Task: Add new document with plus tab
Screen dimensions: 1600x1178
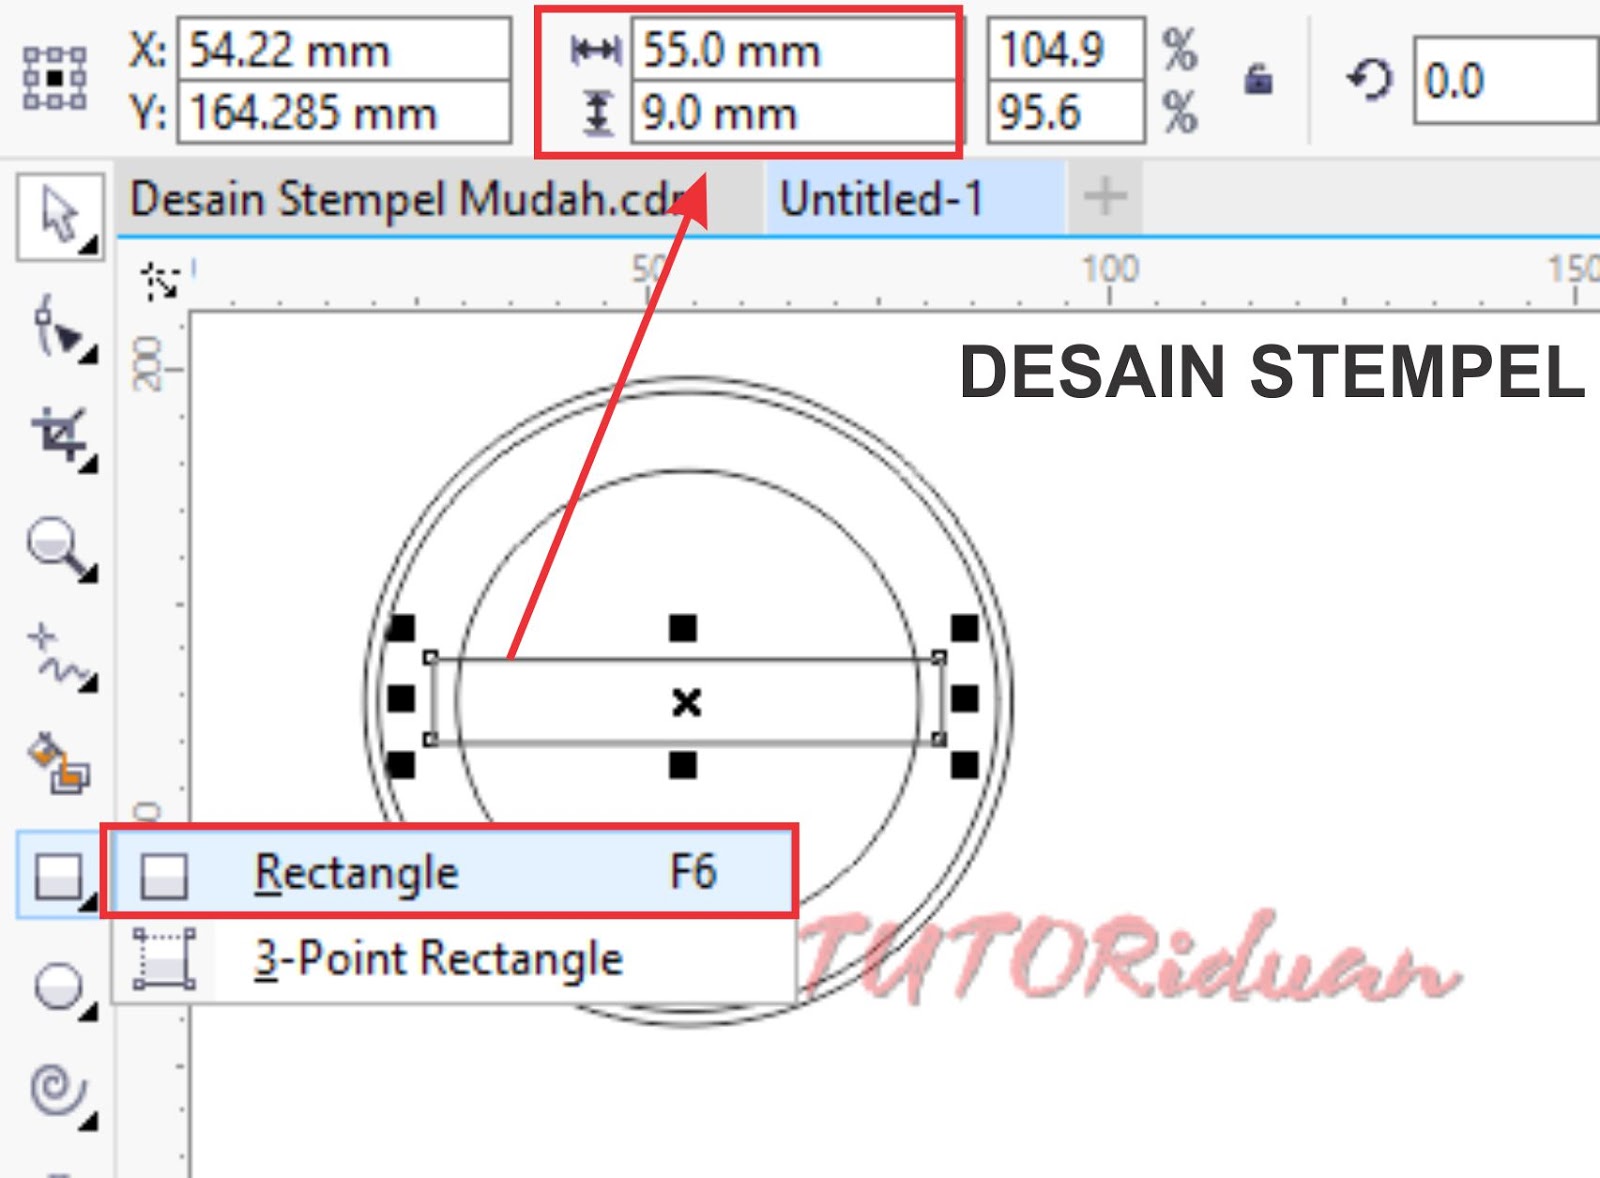Action: pos(1105,196)
